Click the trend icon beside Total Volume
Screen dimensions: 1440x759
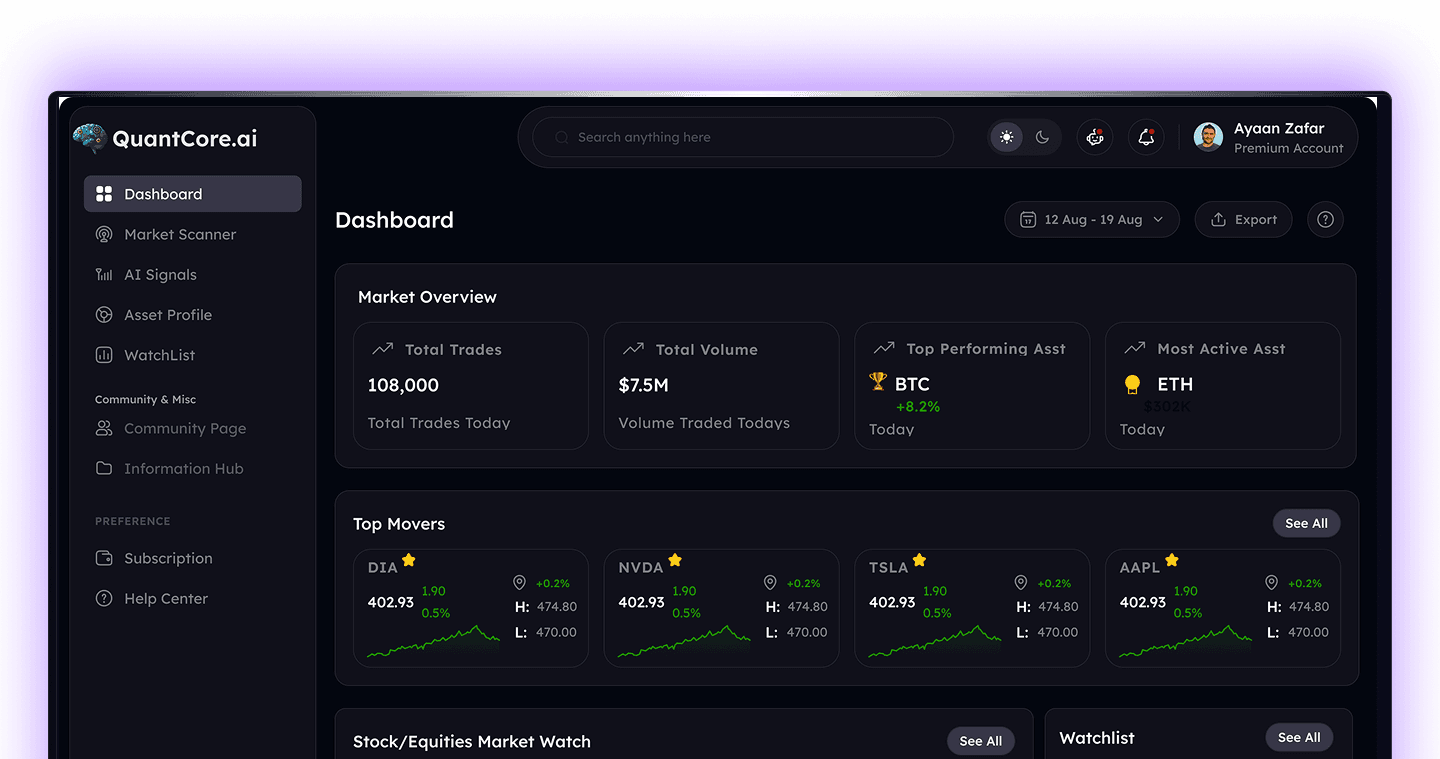pyautogui.click(x=633, y=349)
